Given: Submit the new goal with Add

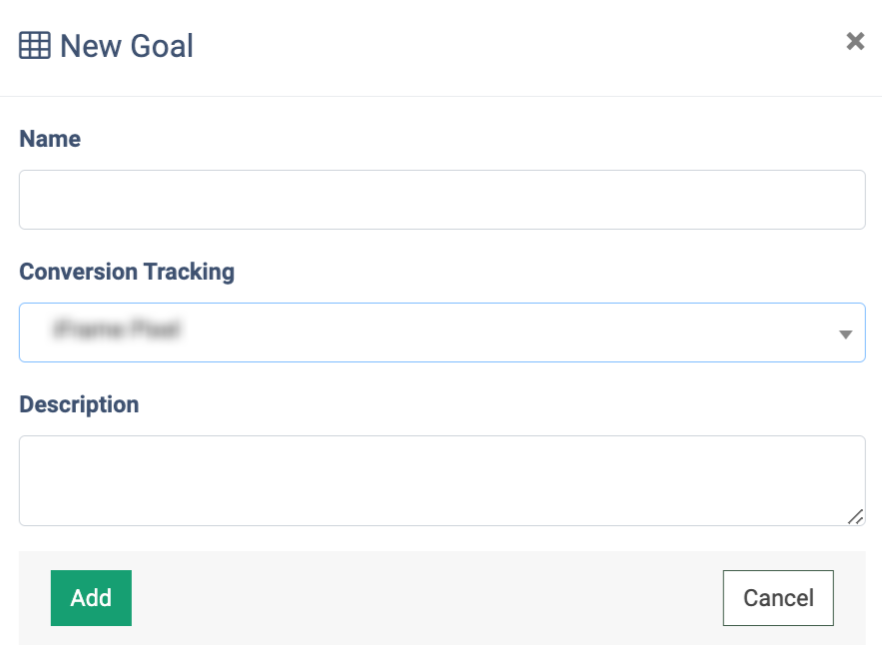Looking at the screenshot, I should coord(91,598).
